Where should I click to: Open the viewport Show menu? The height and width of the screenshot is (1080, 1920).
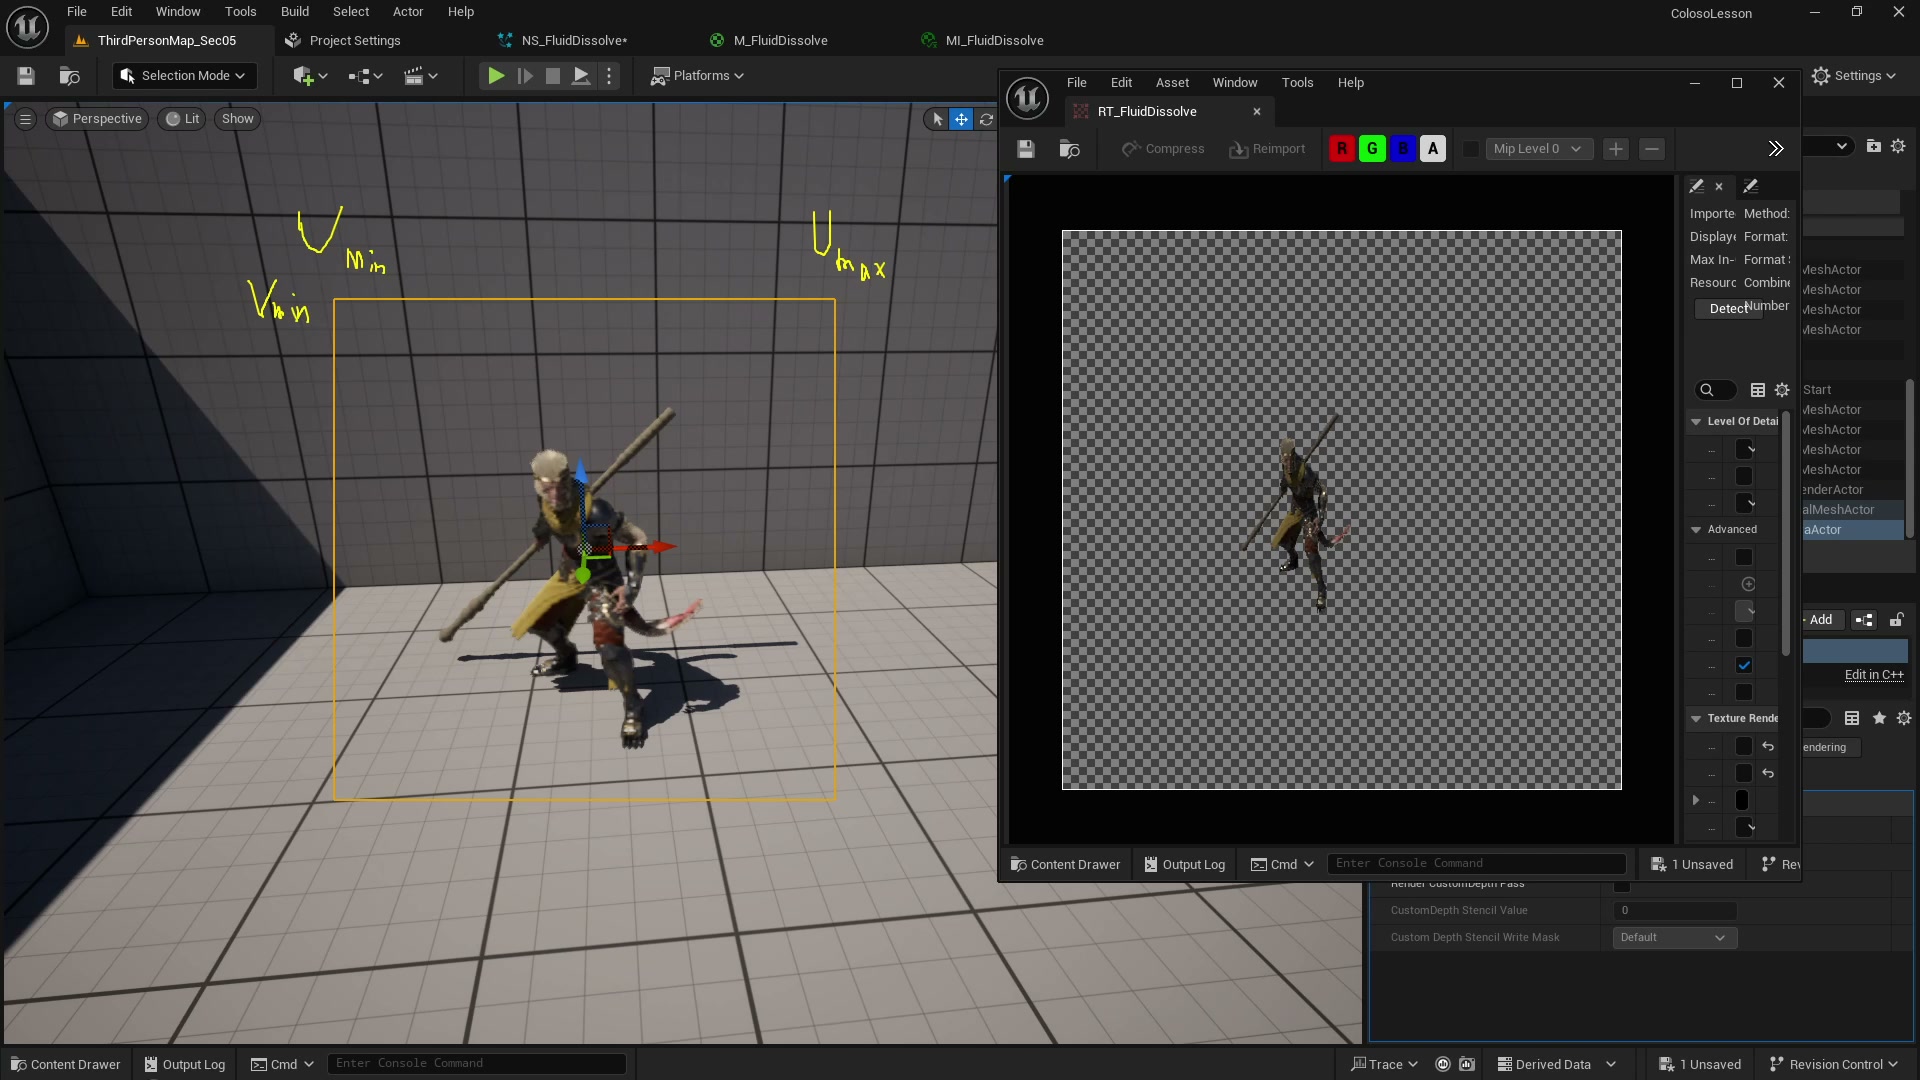coord(238,119)
